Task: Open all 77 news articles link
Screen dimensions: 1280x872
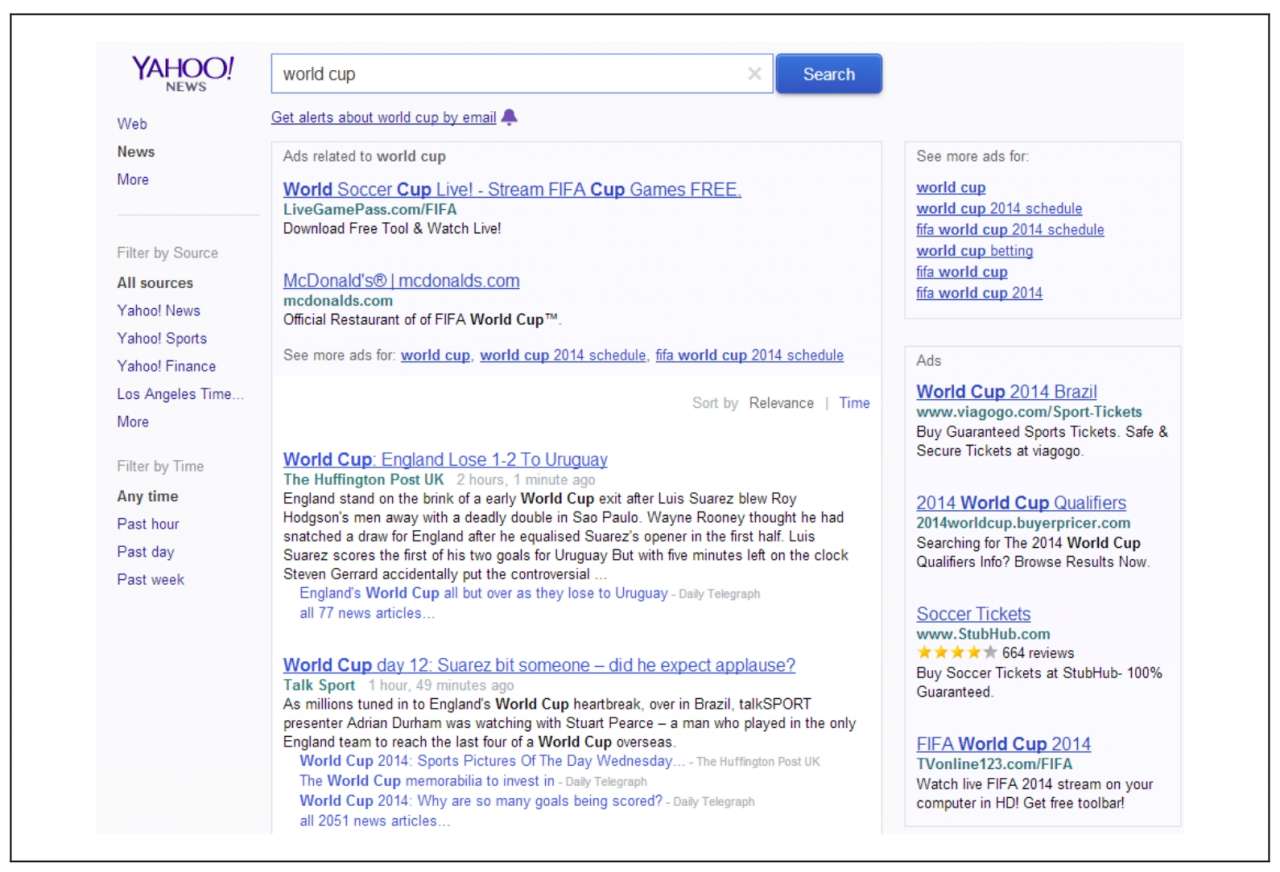Action: [x=367, y=613]
